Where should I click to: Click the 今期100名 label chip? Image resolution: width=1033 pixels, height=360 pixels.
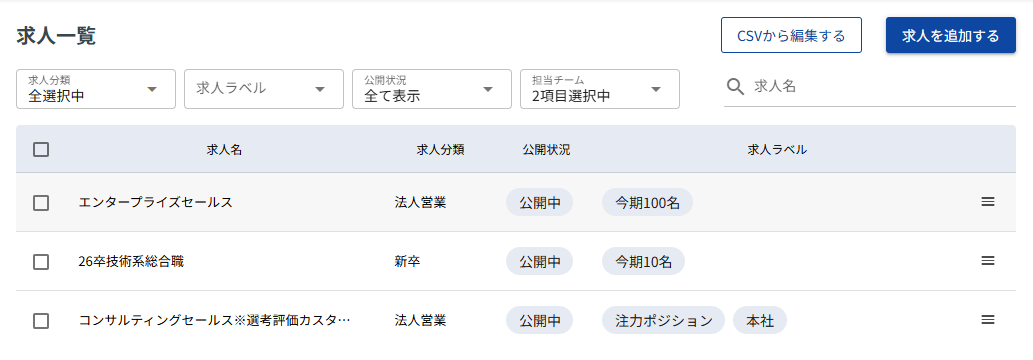pos(647,202)
